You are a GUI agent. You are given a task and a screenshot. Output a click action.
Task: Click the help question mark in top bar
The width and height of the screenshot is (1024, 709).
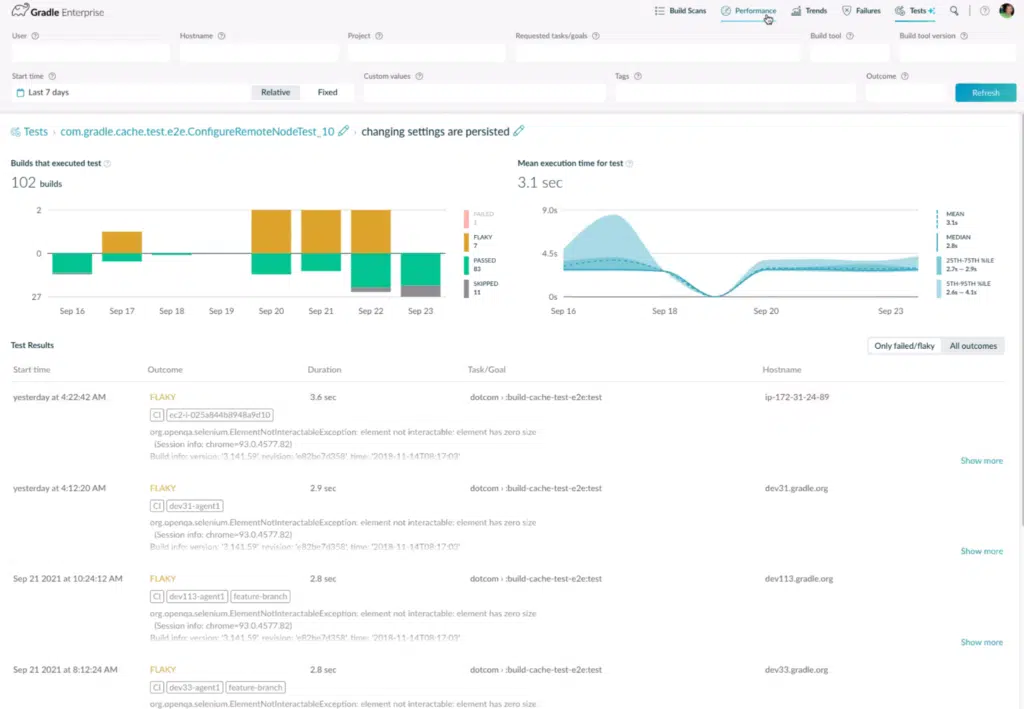click(984, 11)
